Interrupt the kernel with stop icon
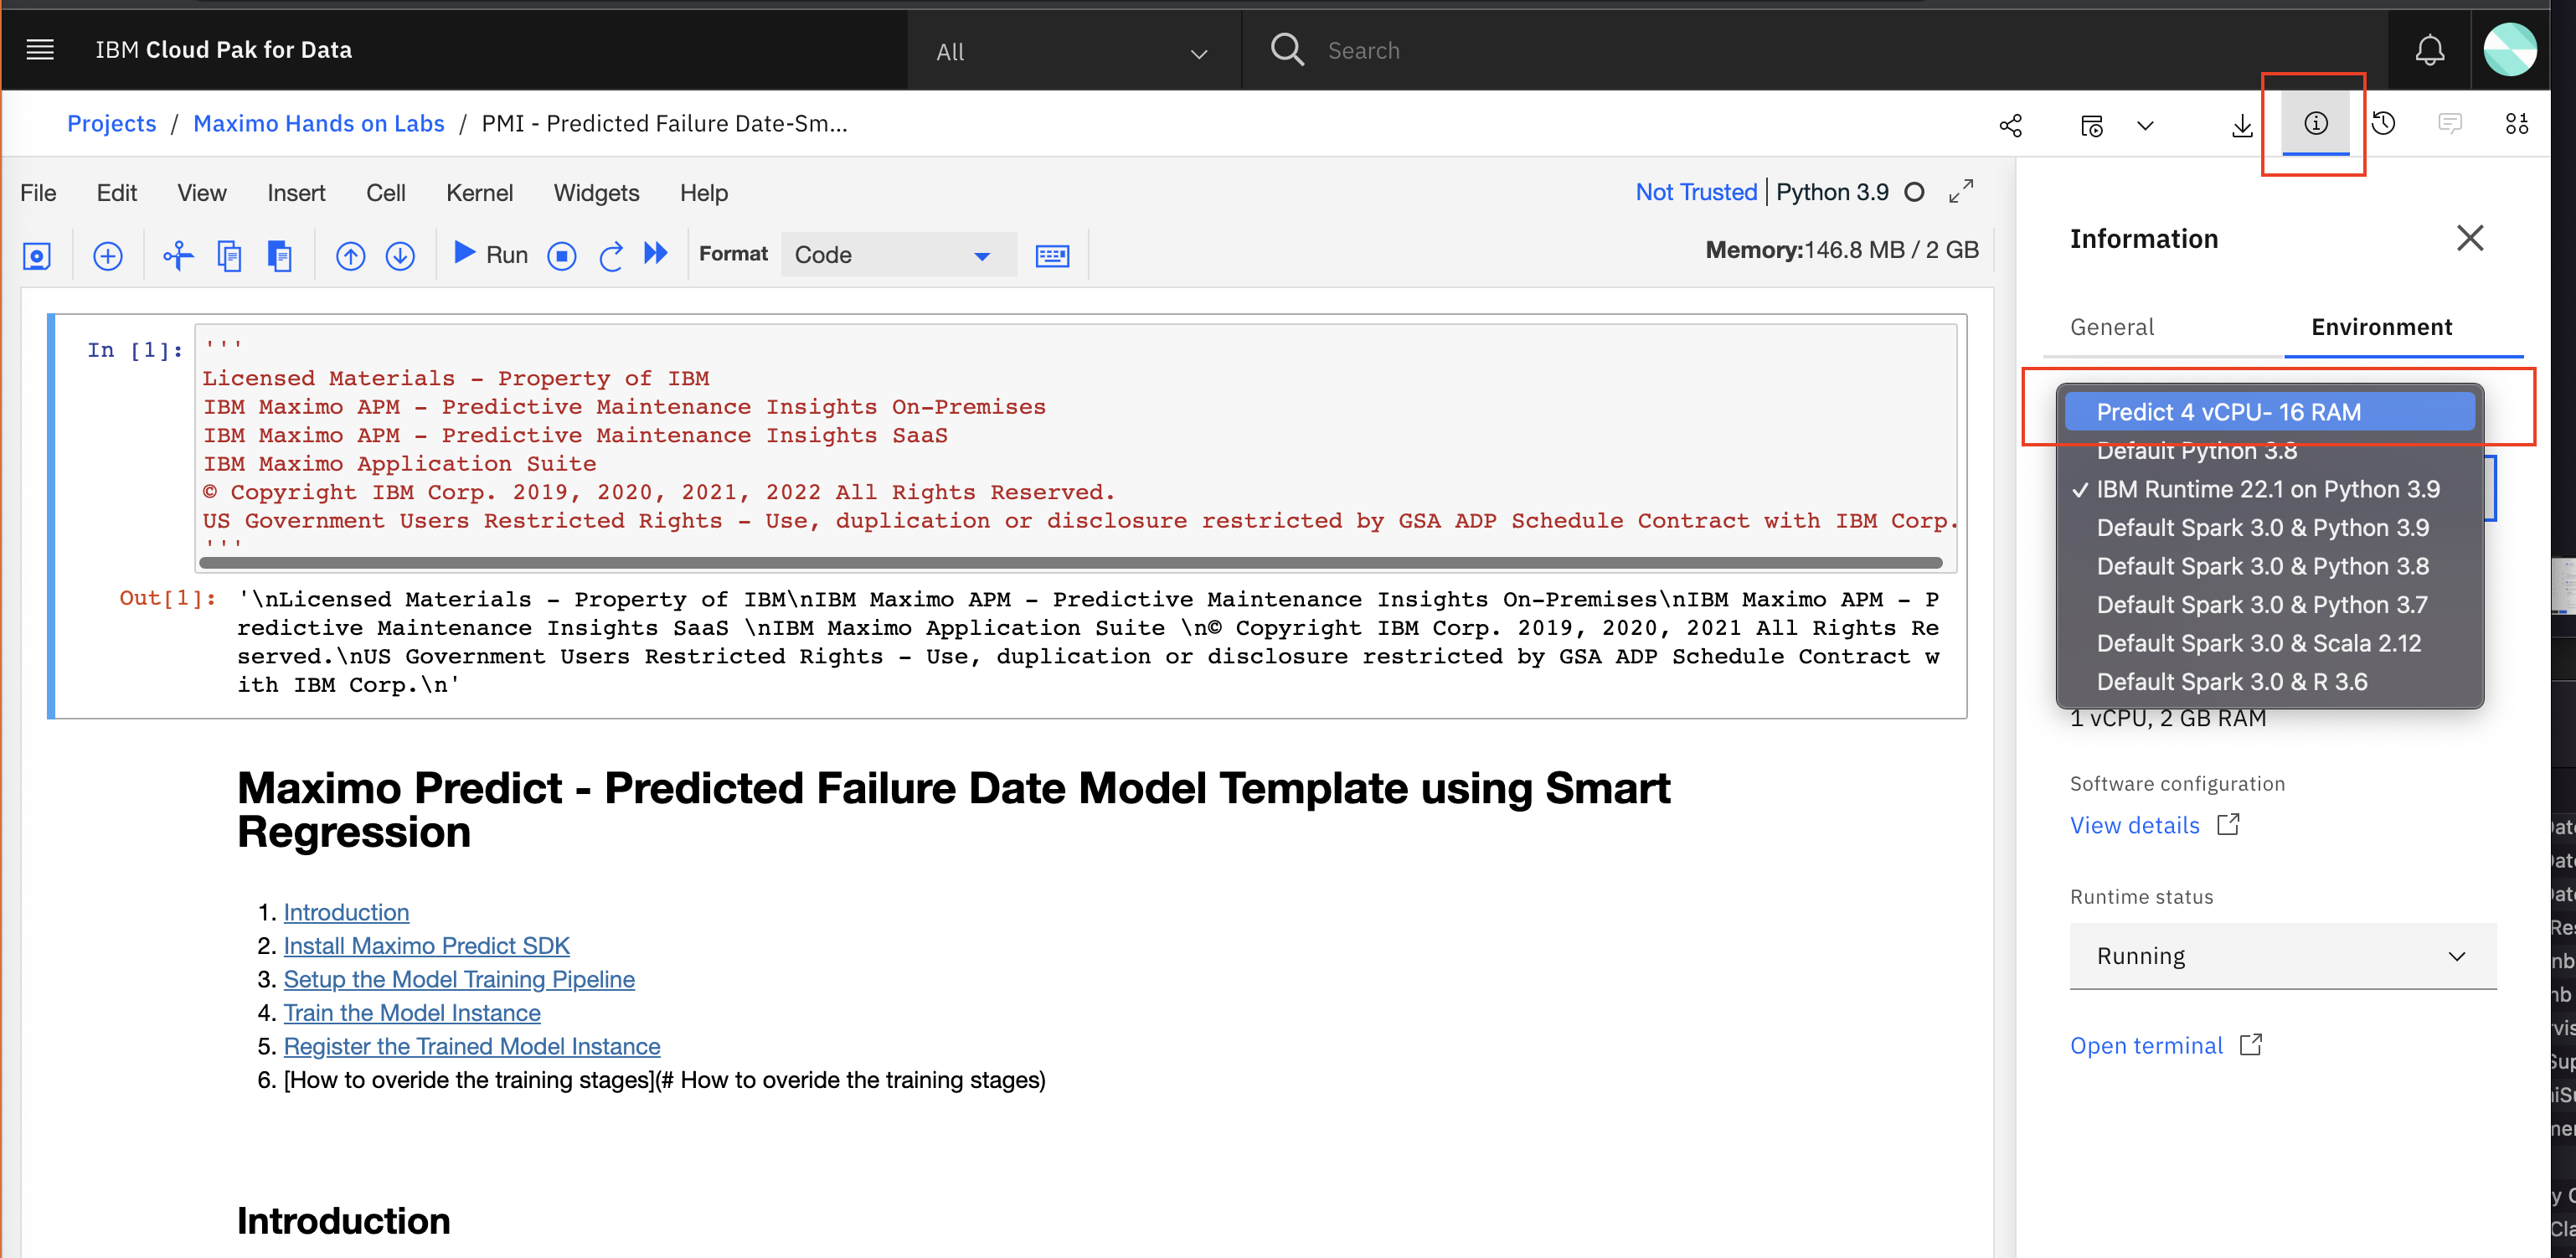The height and width of the screenshot is (1258, 2576). (562, 256)
